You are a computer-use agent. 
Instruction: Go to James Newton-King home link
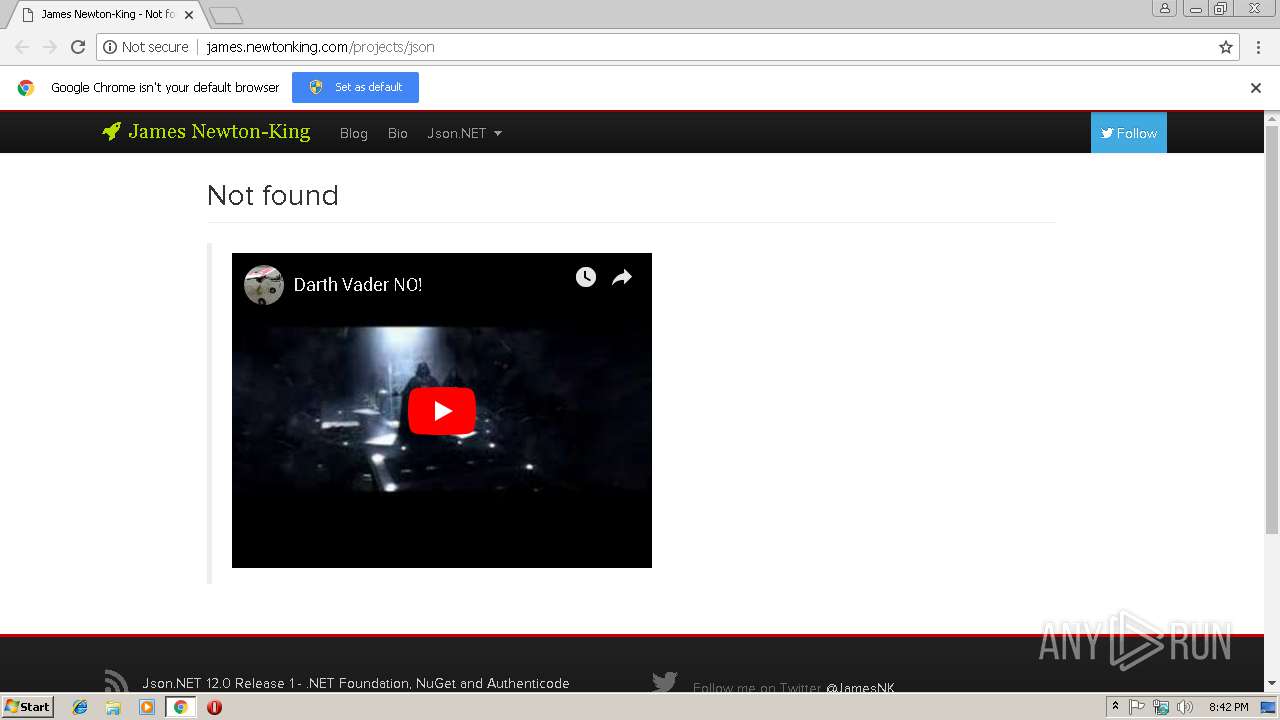[x=219, y=131]
